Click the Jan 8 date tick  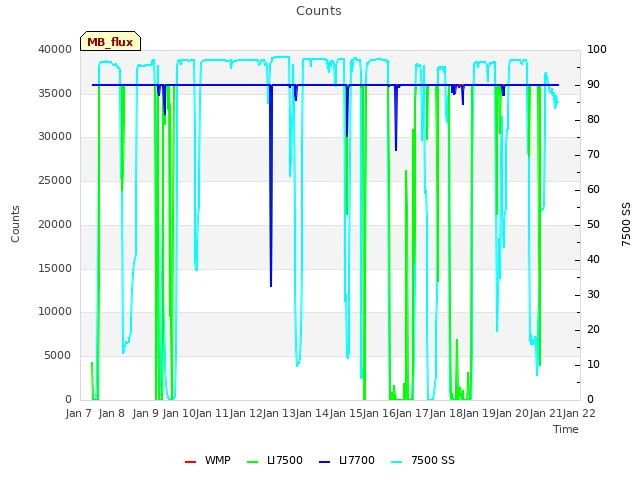tap(111, 414)
